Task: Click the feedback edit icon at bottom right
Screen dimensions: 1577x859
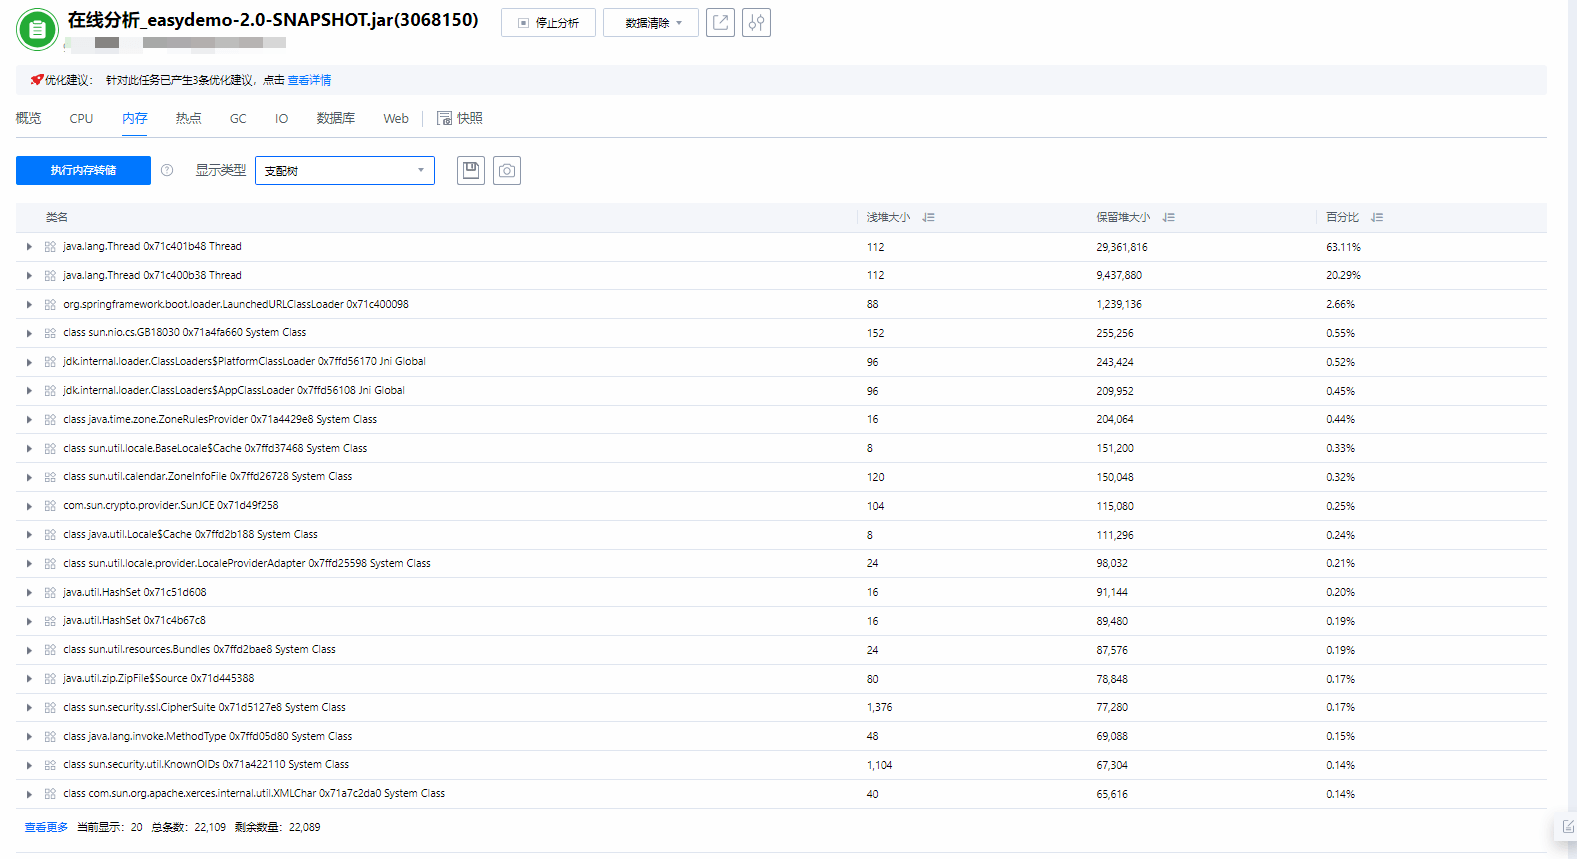Action: tap(1567, 827)
